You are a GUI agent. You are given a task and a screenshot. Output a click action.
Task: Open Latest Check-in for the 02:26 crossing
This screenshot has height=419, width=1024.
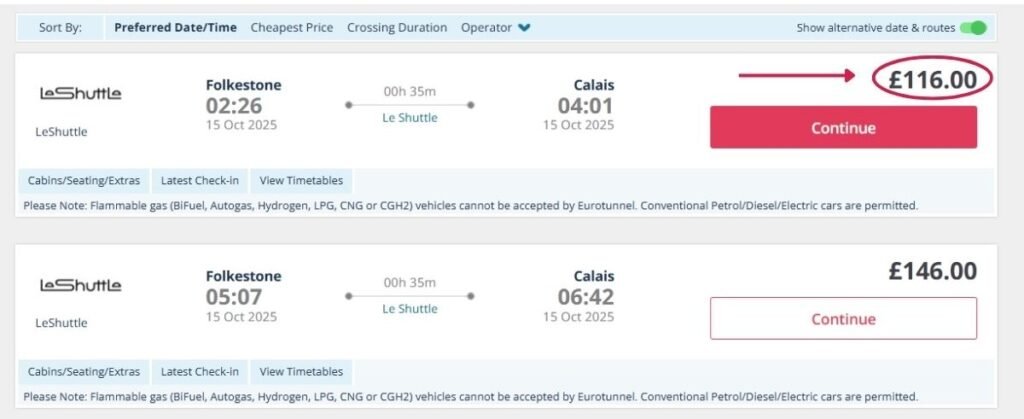point(199,181)
